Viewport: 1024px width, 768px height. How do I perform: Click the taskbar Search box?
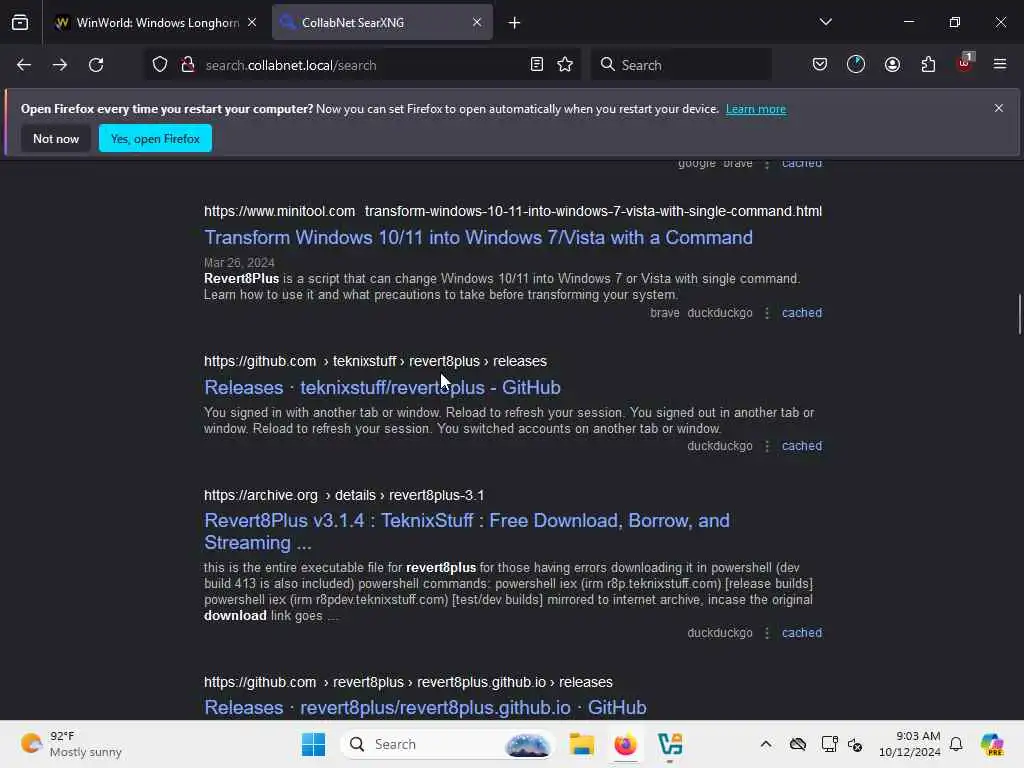(x=446, y=744)
